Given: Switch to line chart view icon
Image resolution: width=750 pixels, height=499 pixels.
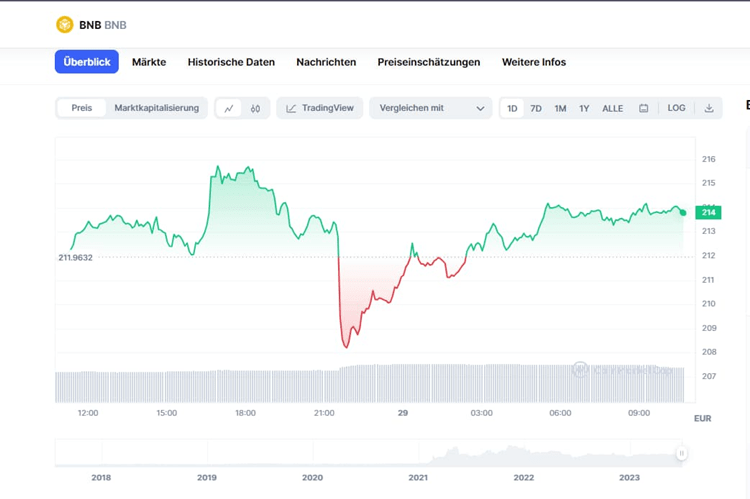Looking at the screenshot, I should coord(229,108).
